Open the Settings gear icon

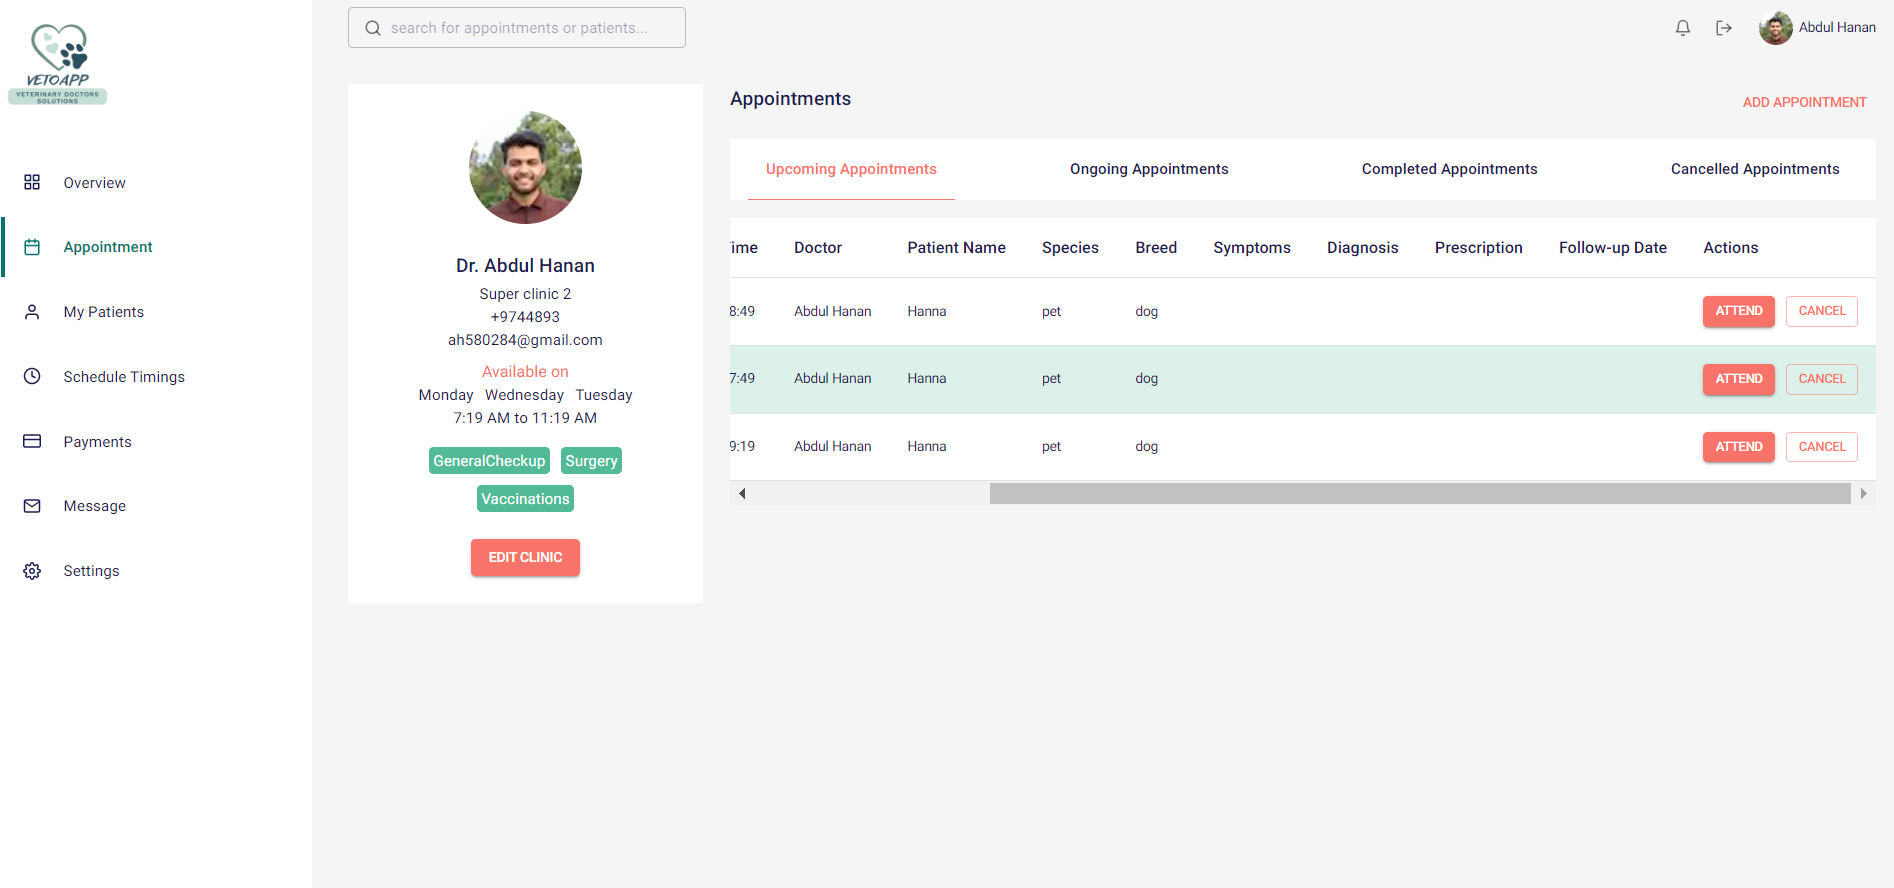(32, 571)
